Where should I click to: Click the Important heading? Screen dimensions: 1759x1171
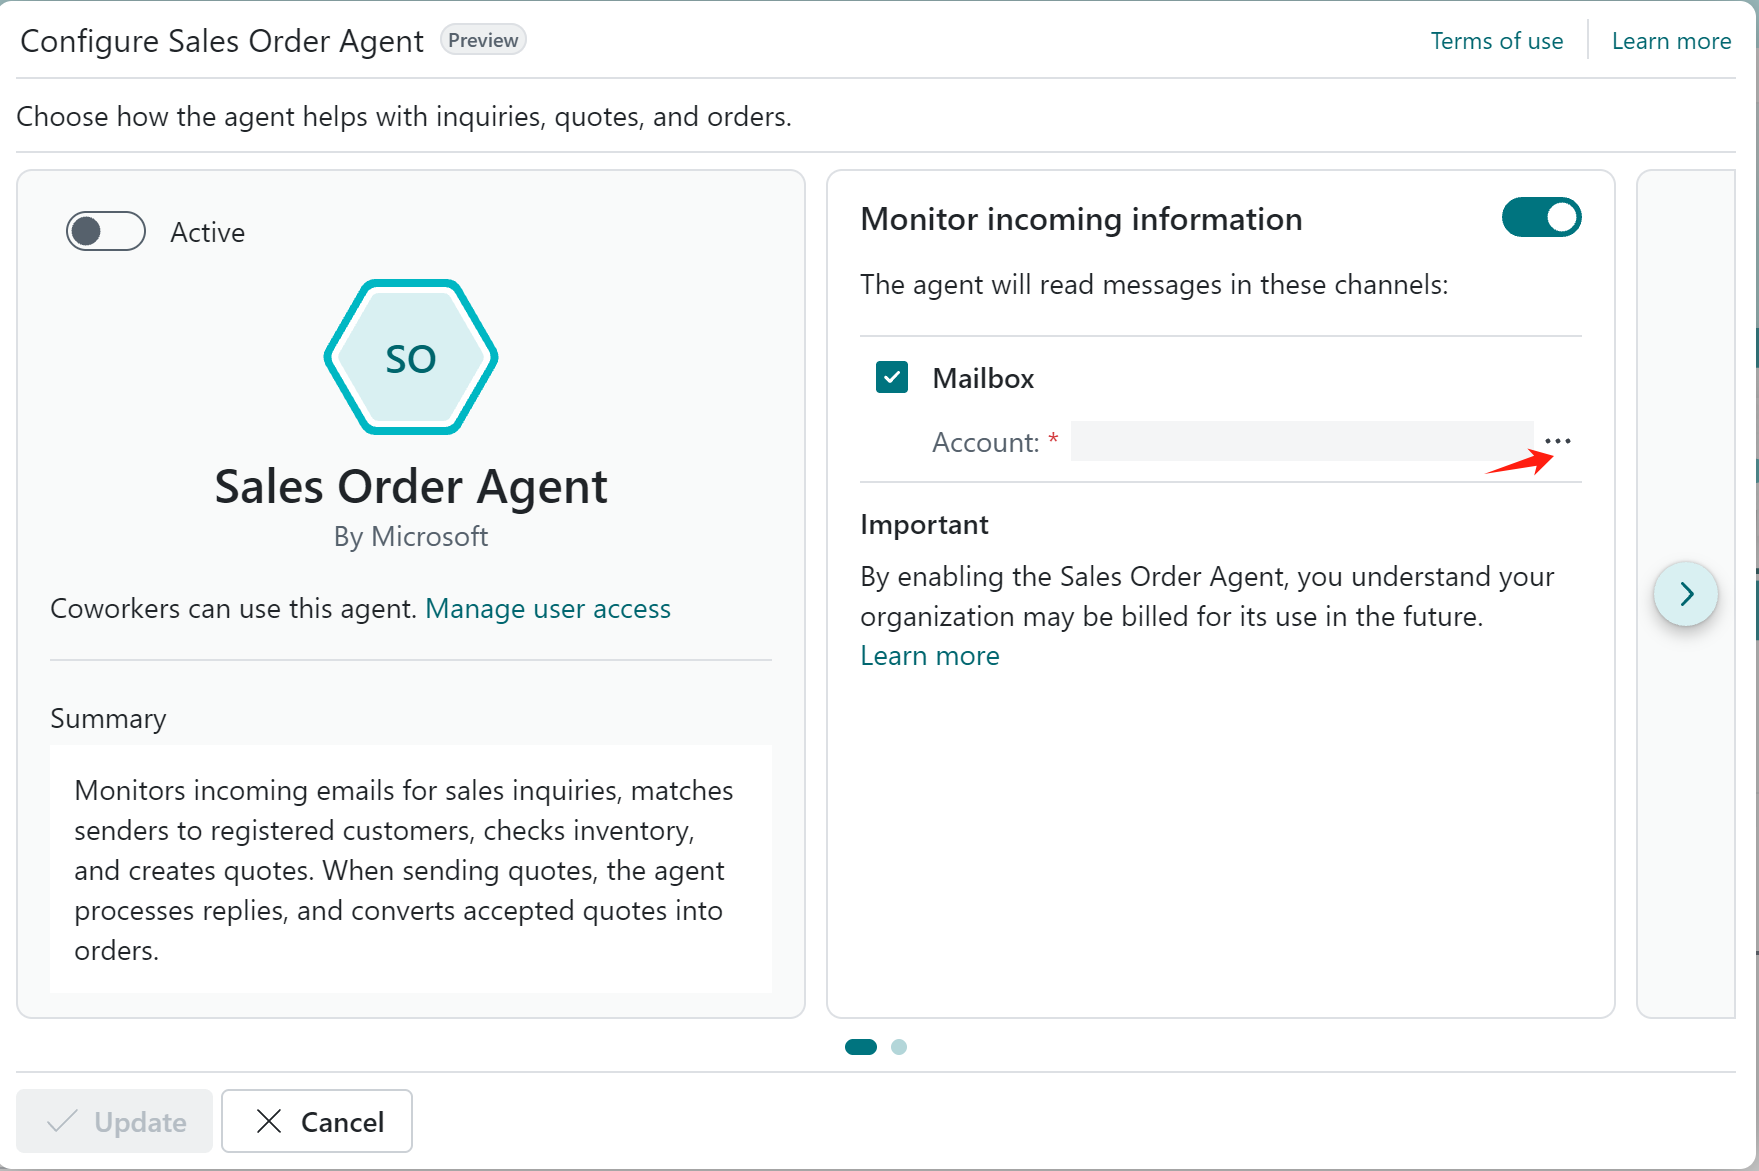click(x=924, y=525)
